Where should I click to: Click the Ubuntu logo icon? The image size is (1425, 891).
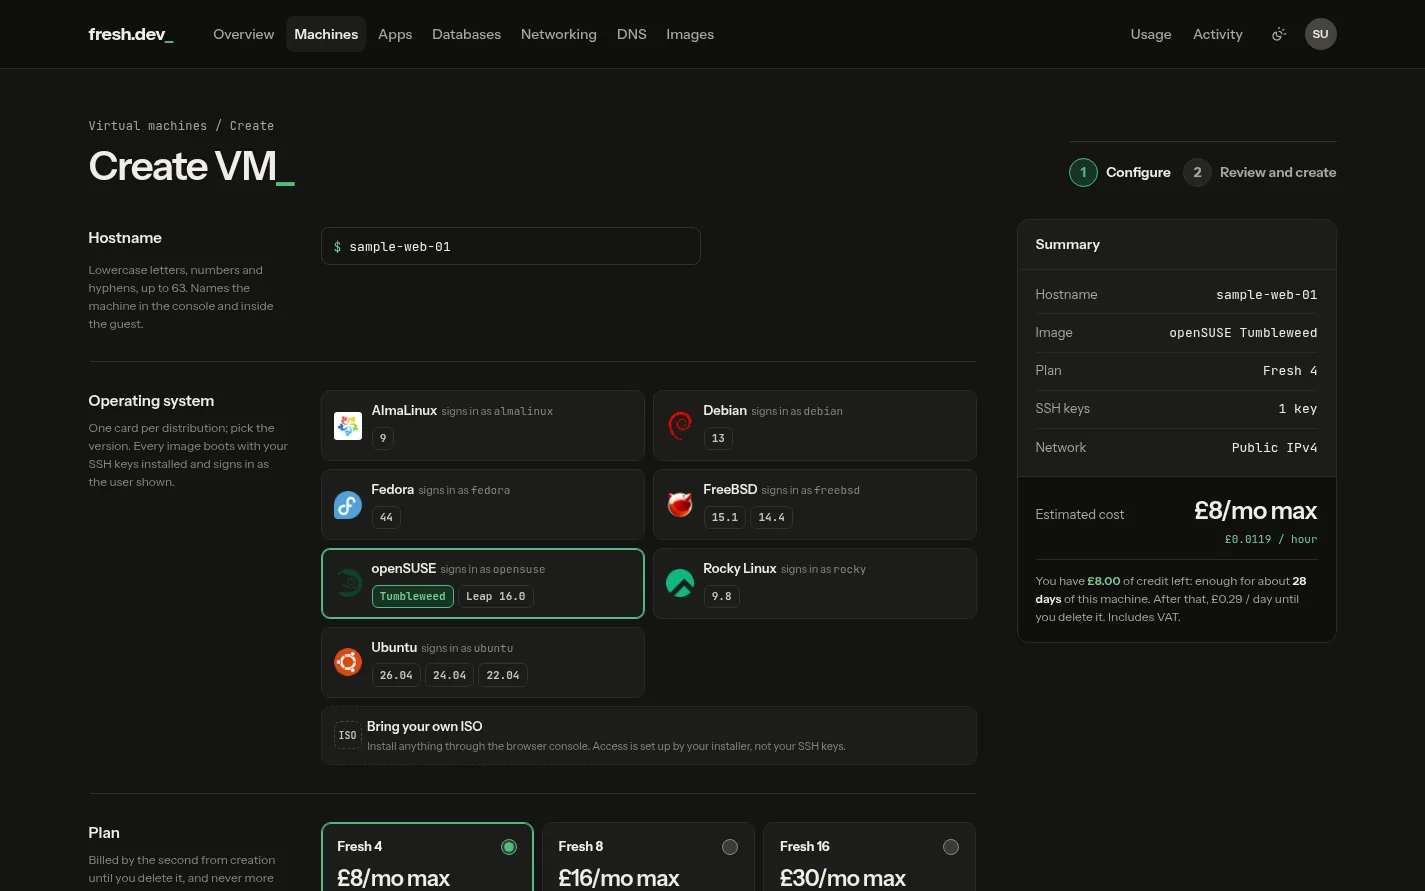(x=348, y=662)
